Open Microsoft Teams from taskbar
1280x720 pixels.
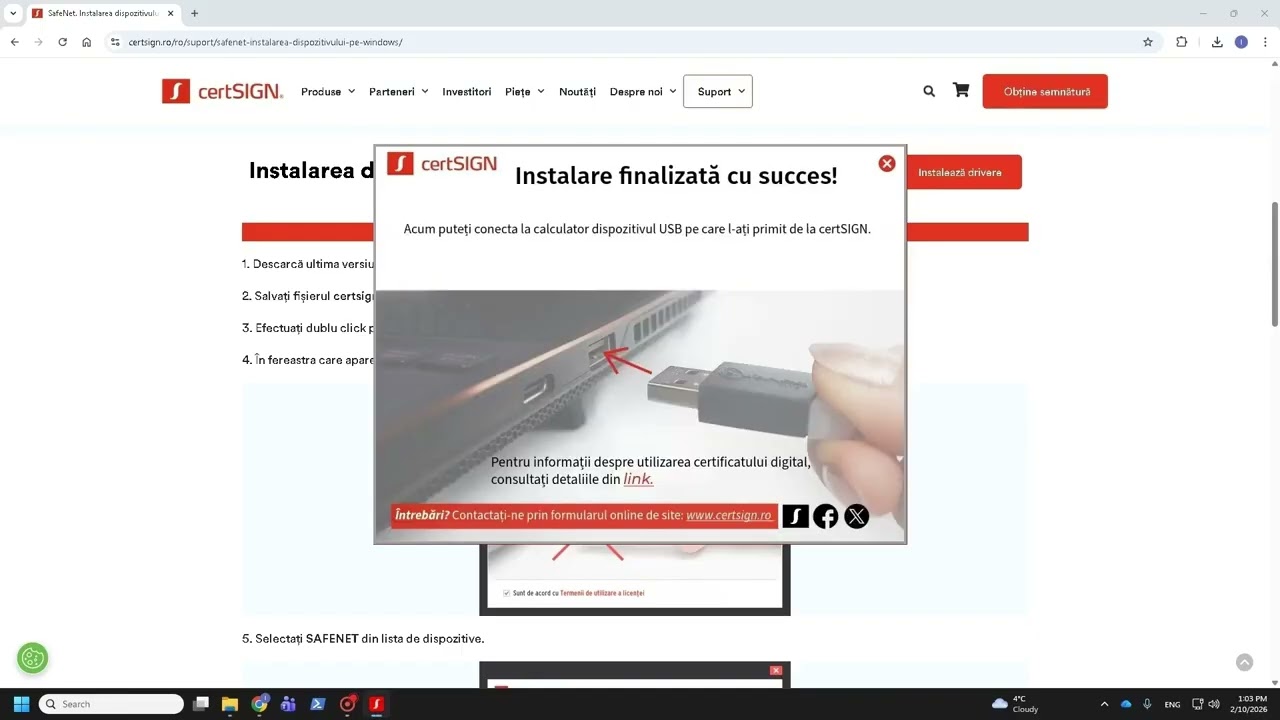[289, 704]
